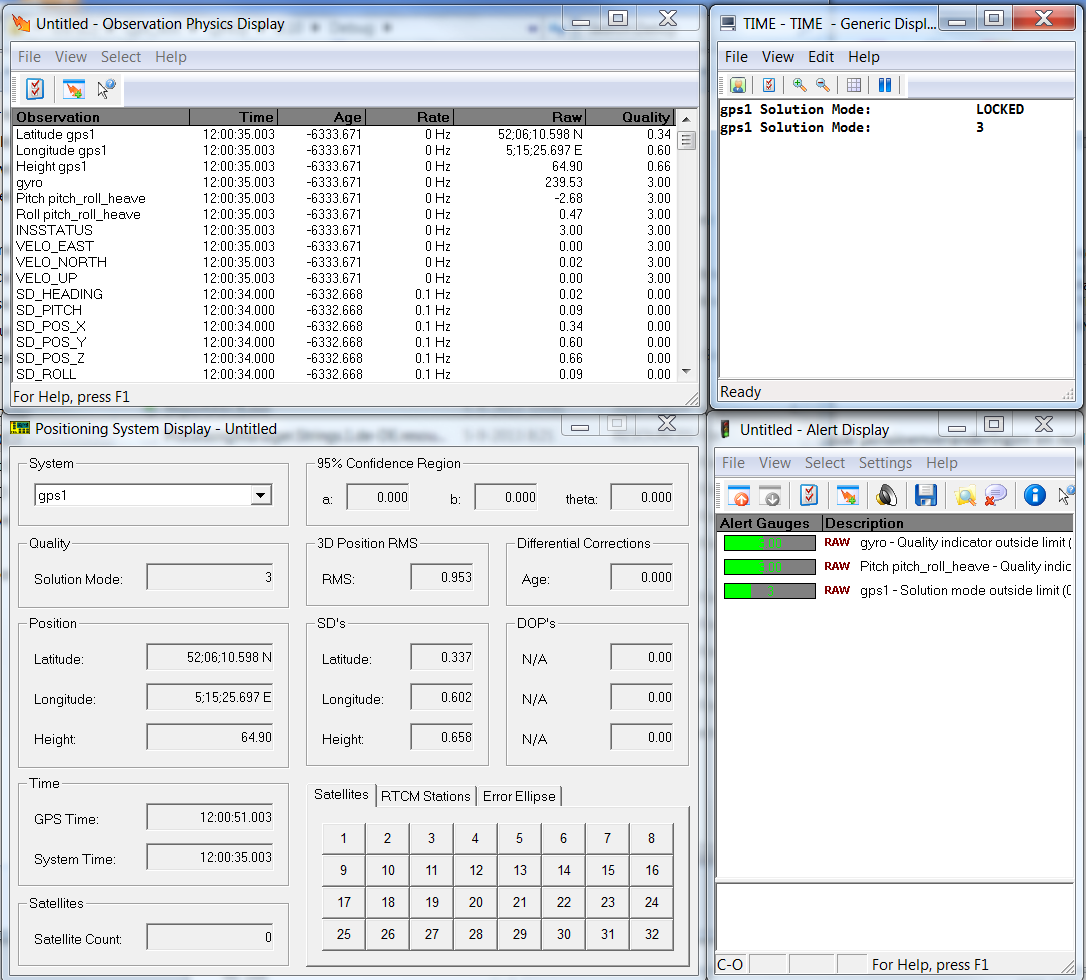Click satellite number 14 button

(x=564, y=871)
